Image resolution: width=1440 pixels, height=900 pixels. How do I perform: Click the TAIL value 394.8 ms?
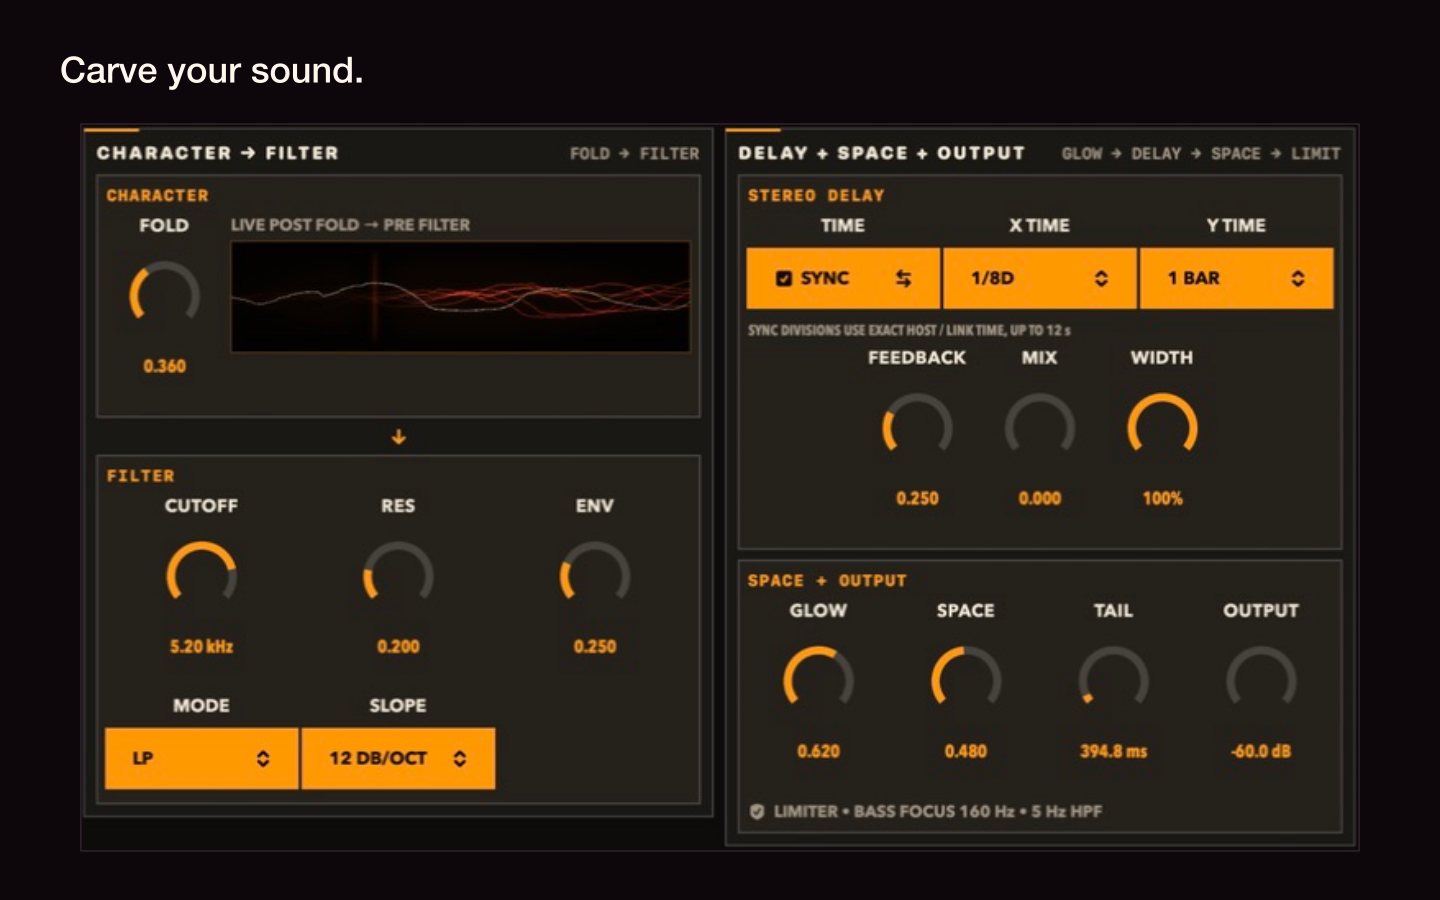click(1113, 751)
